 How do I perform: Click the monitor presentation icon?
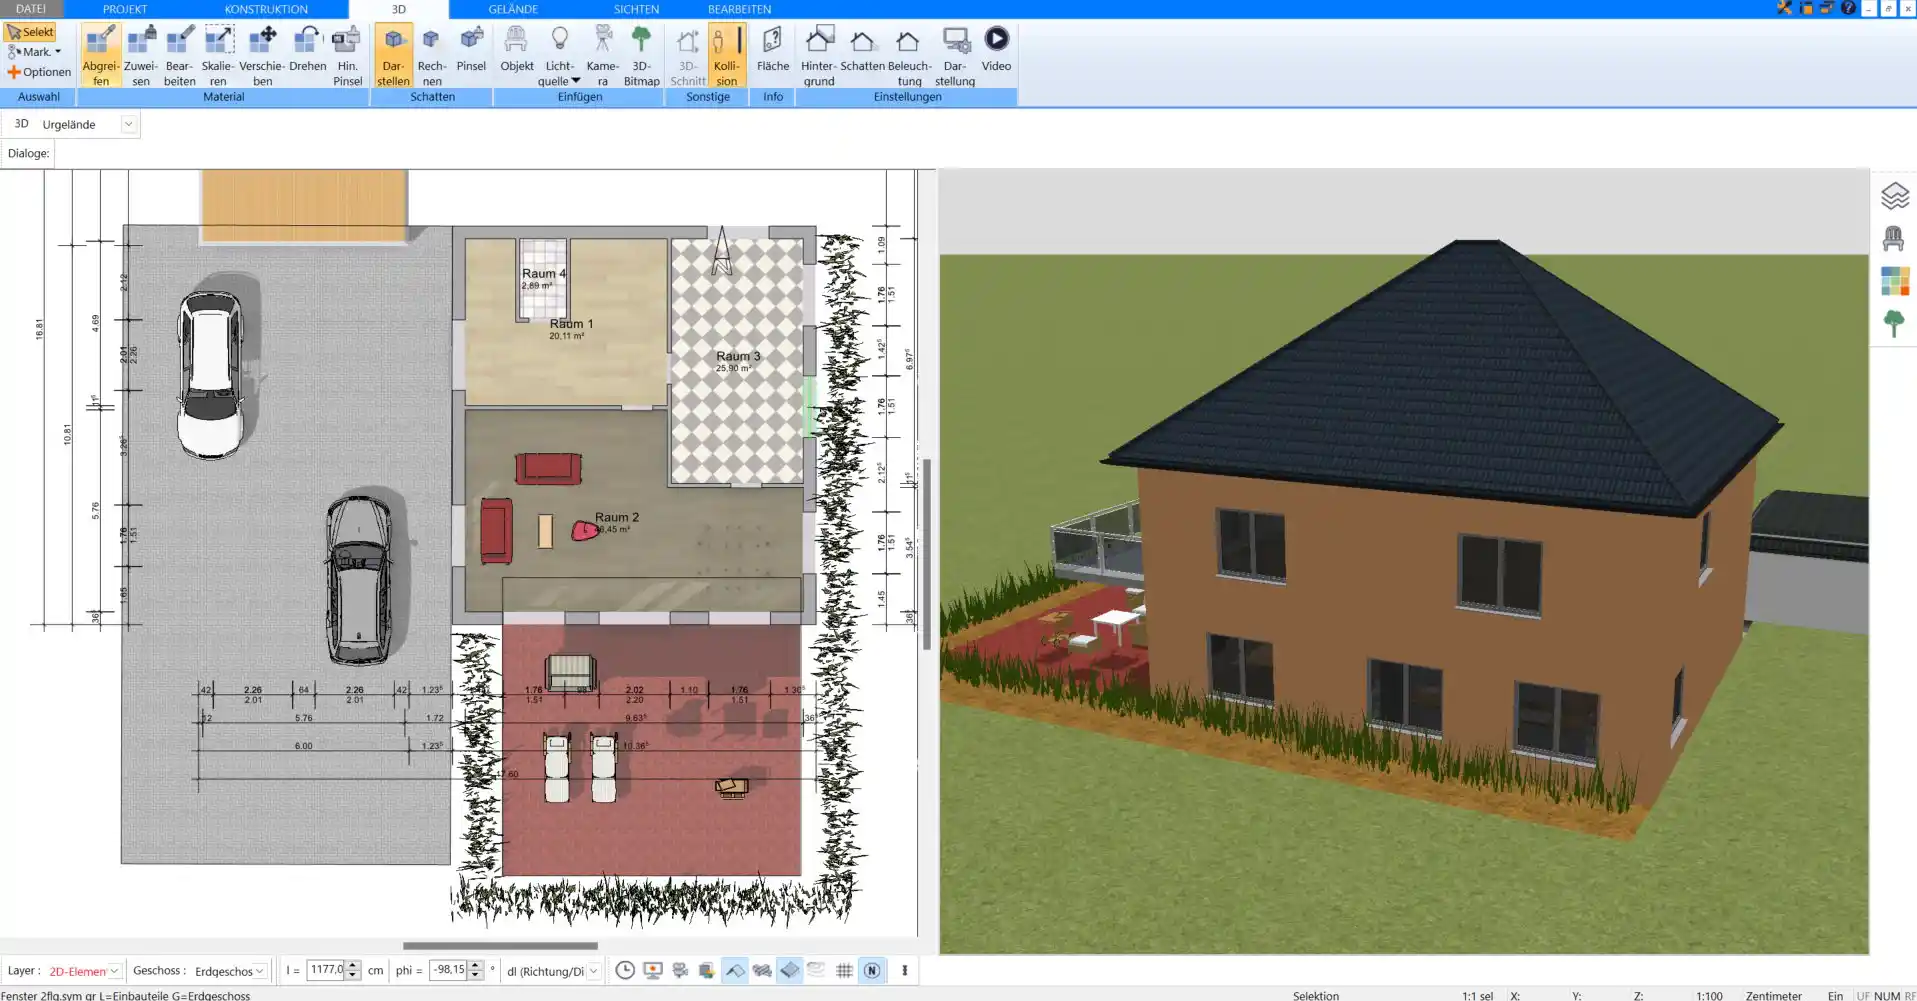pos(653,970)
